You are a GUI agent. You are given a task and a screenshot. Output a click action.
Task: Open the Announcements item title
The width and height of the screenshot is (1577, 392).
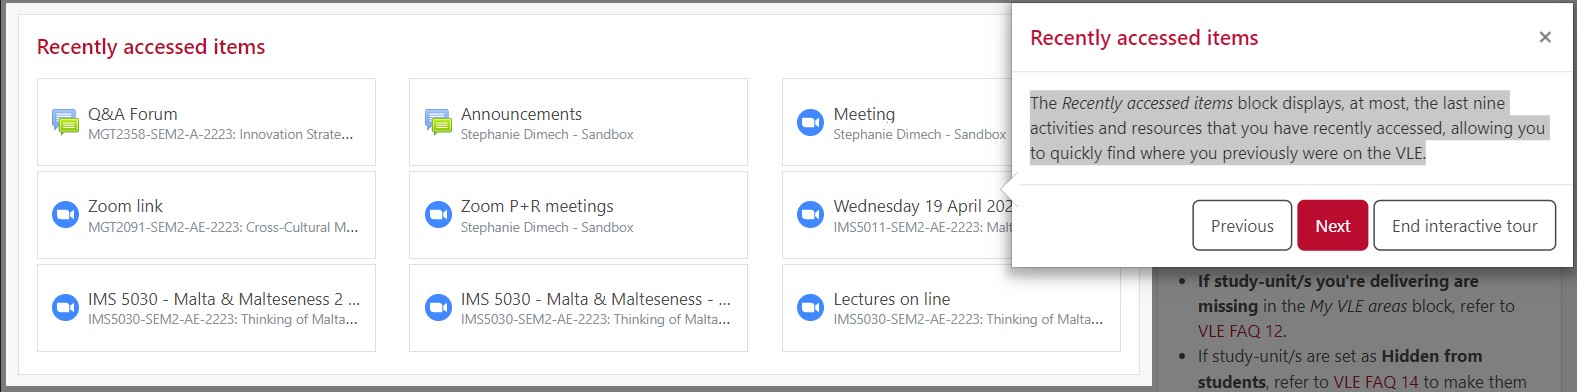click(521, 114)
